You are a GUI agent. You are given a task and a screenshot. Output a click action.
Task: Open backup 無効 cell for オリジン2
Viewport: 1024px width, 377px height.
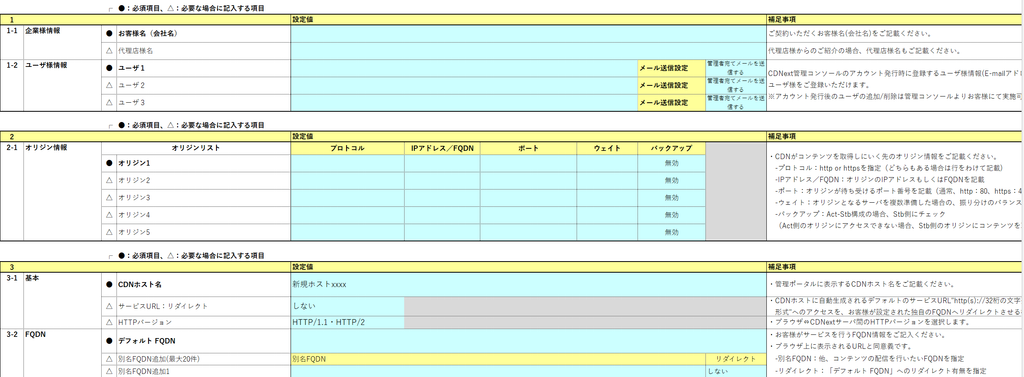(671, 180)
